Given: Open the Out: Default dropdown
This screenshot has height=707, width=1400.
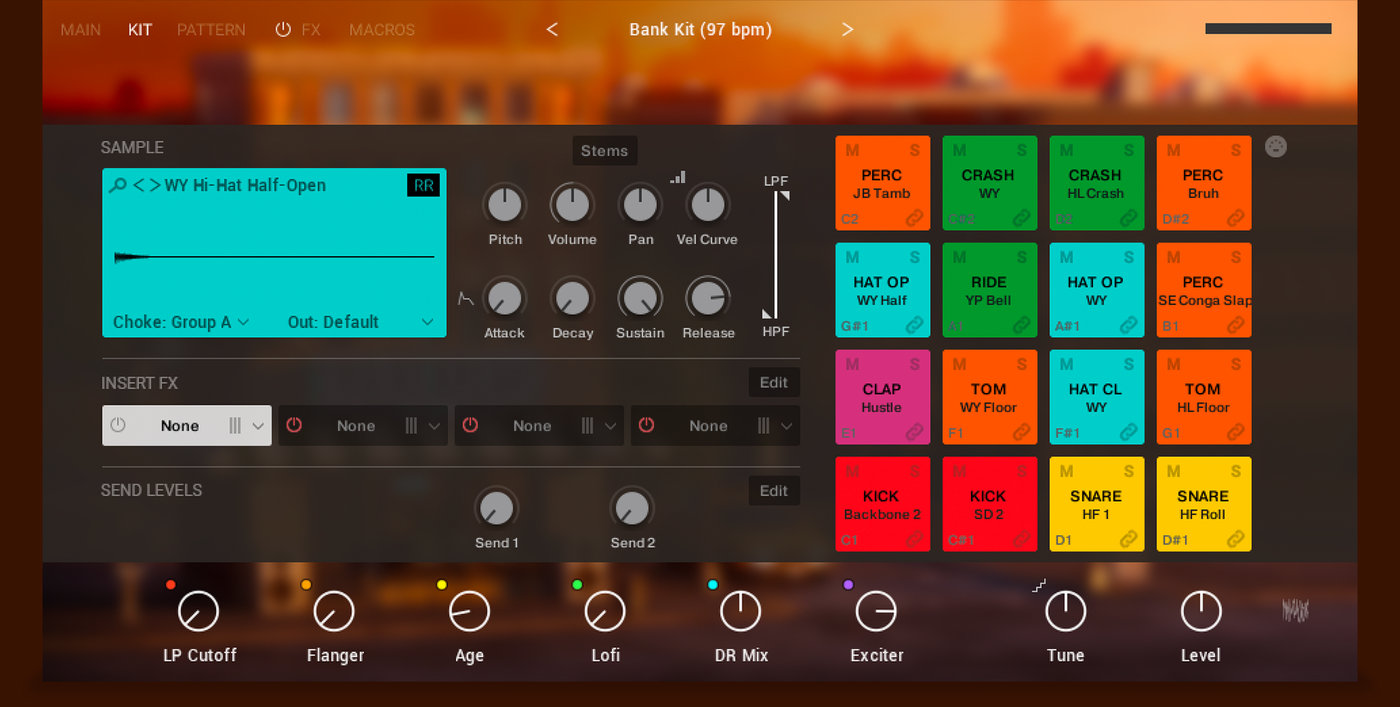Looking at the screenshot, I should [361, 322].
